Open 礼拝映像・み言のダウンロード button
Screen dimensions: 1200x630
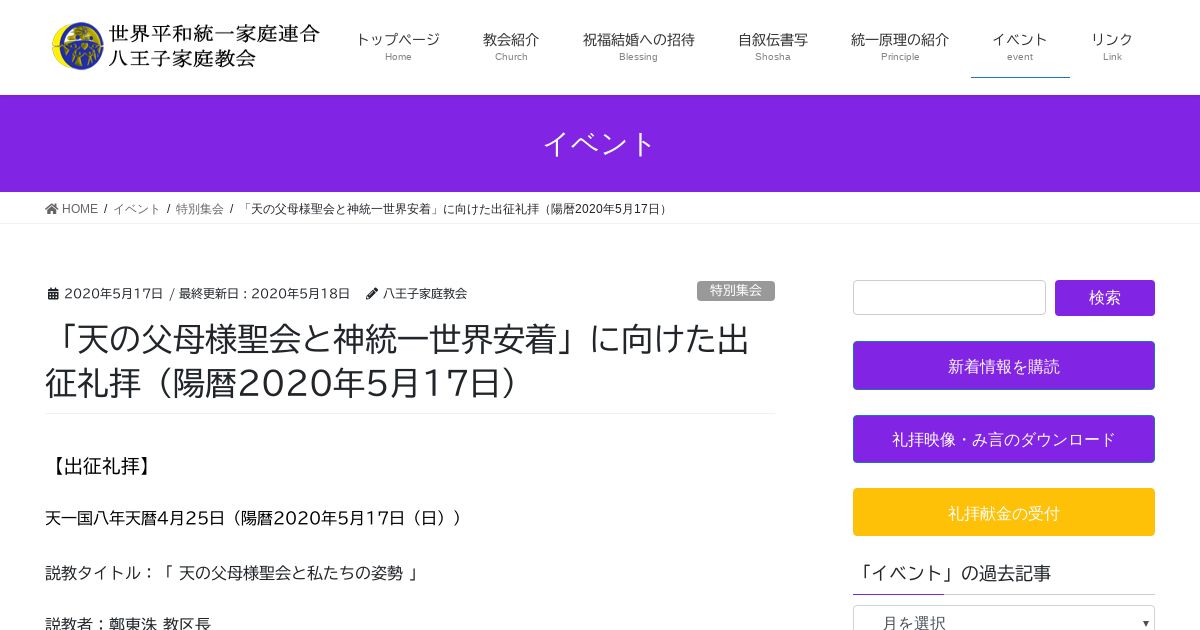coord(1003,439)
